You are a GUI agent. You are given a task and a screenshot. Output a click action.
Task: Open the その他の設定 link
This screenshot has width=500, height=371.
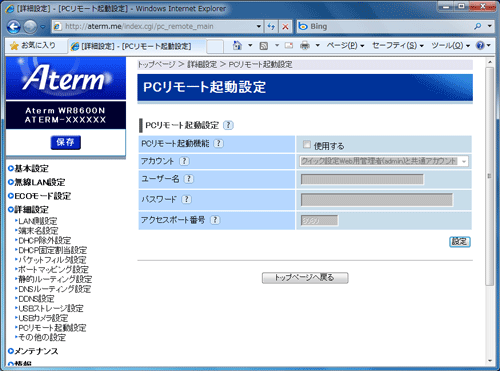coord(42,337)
